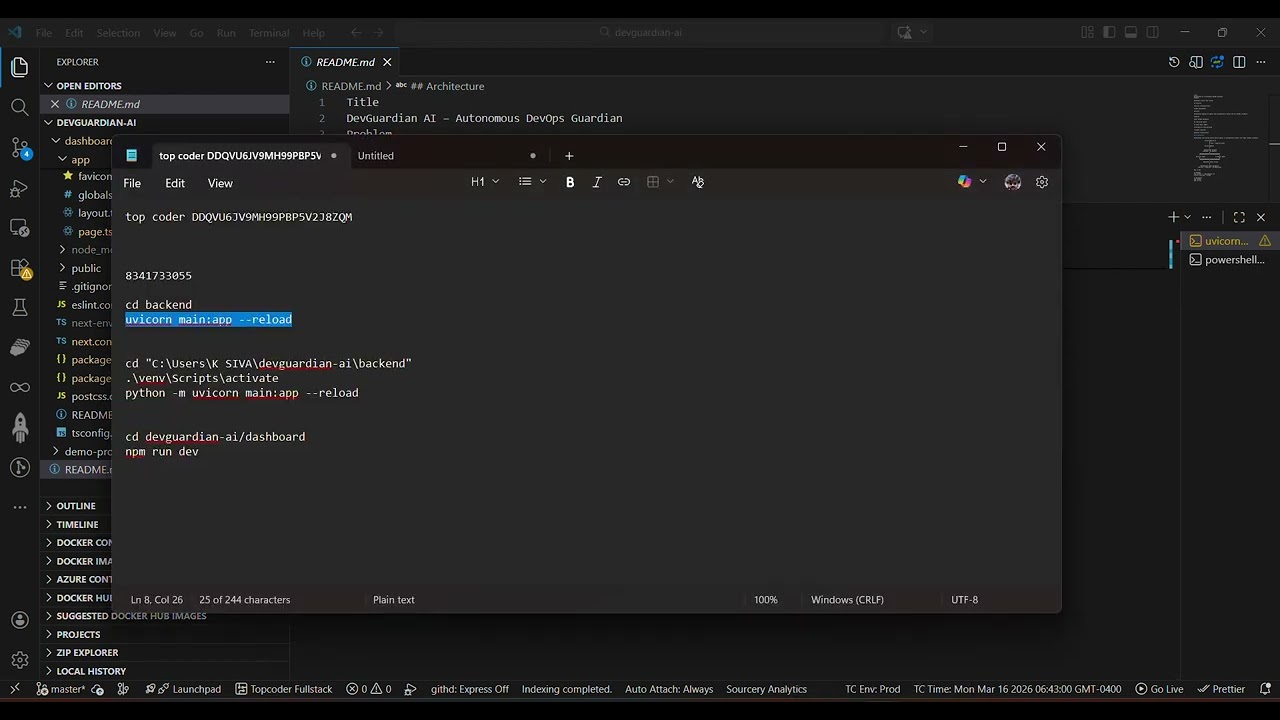
Task: Open Notepad settings gear
Action: pyautogui.click(x=1042, y=182)
